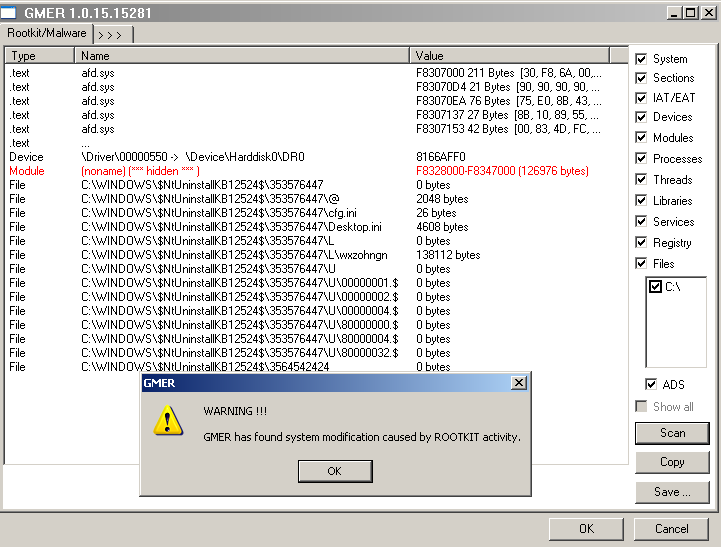
Task: Select the afd.sys row with F8307000
Action: point(316,73)
